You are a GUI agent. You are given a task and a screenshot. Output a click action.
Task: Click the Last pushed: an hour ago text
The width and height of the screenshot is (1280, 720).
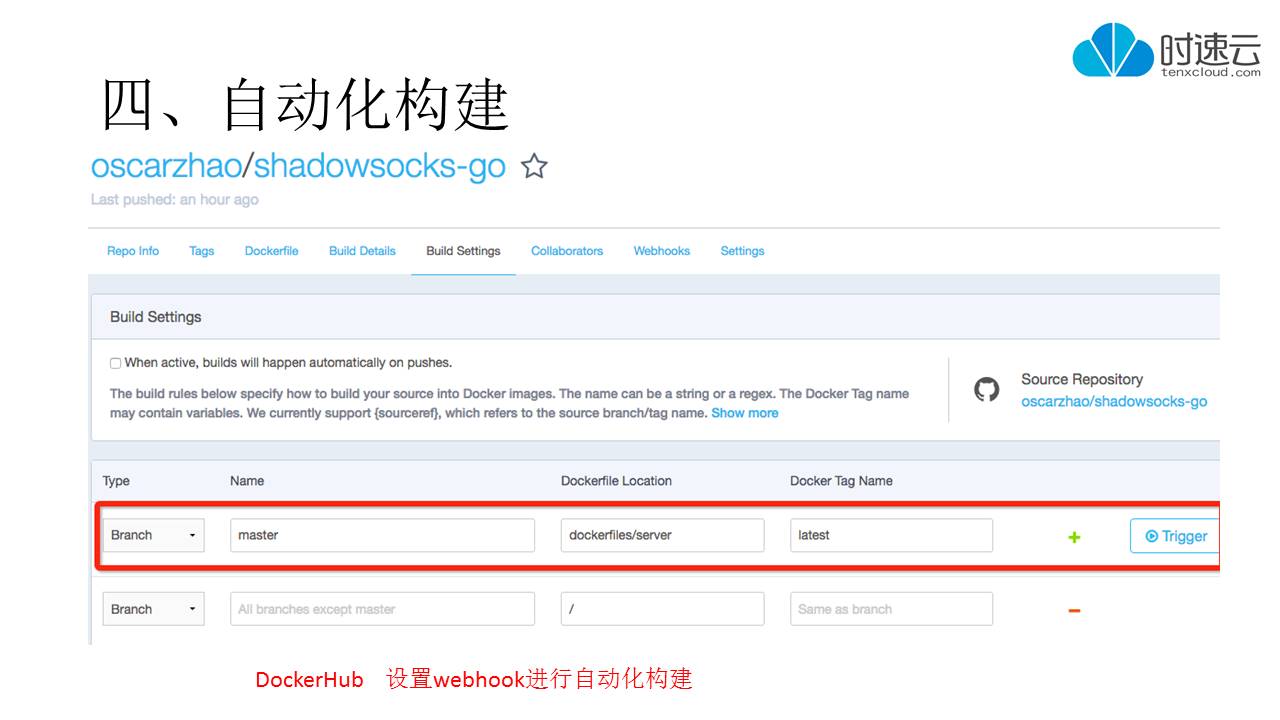point(175,200)
